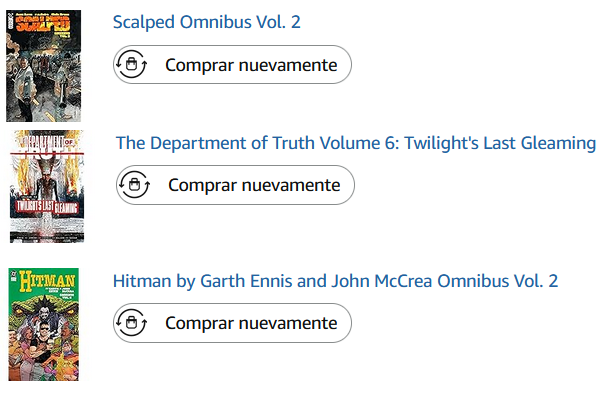Image resolution: width=601 pixels, height=400 pixels.
Task: Open the Scalped Omnibus Vol. 2 title link
Action: [206, 21]
